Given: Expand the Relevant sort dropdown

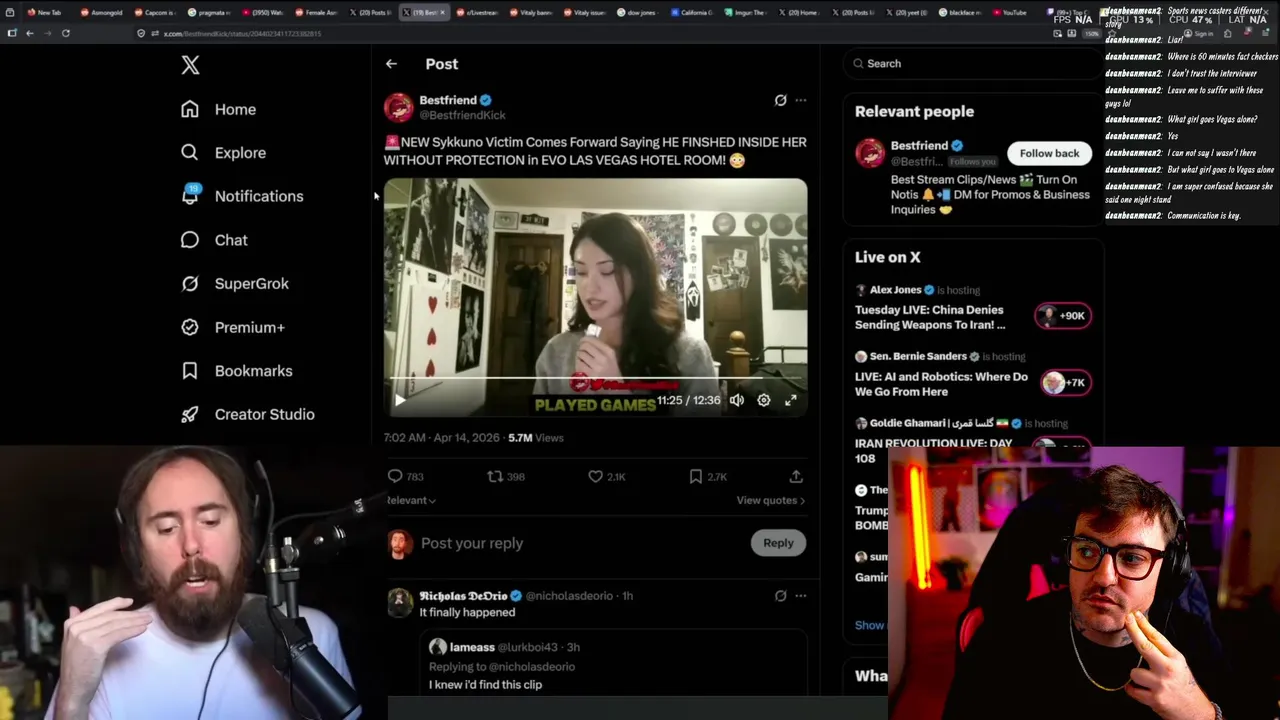Looking at the screenshot, I should click(411, 500).
